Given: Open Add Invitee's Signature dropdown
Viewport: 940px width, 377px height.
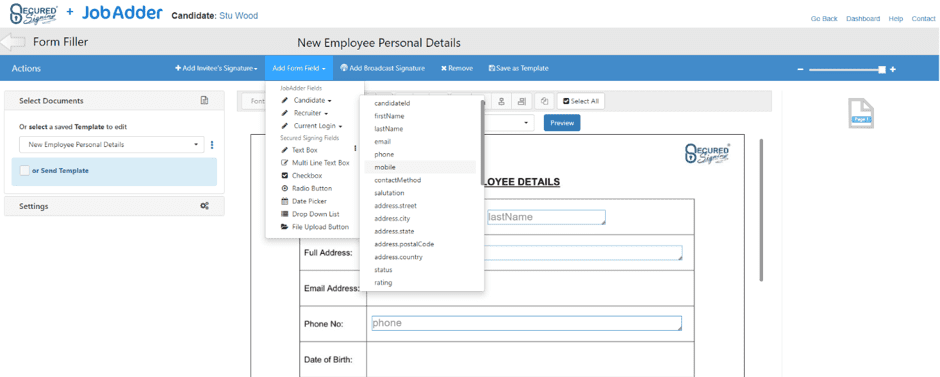Looking at the screenshot, I should [x=216, y=68].
